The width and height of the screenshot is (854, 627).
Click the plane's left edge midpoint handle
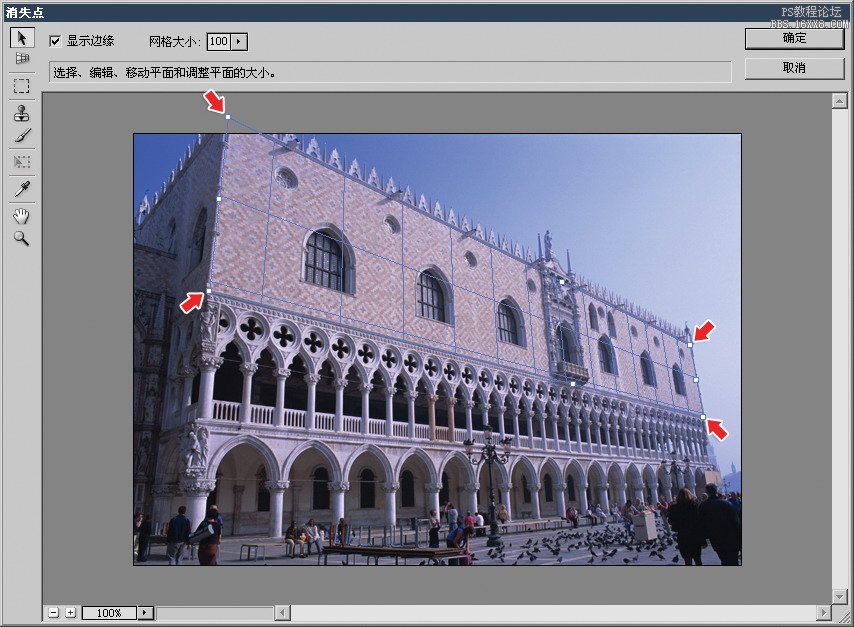[x=219, y=199]
